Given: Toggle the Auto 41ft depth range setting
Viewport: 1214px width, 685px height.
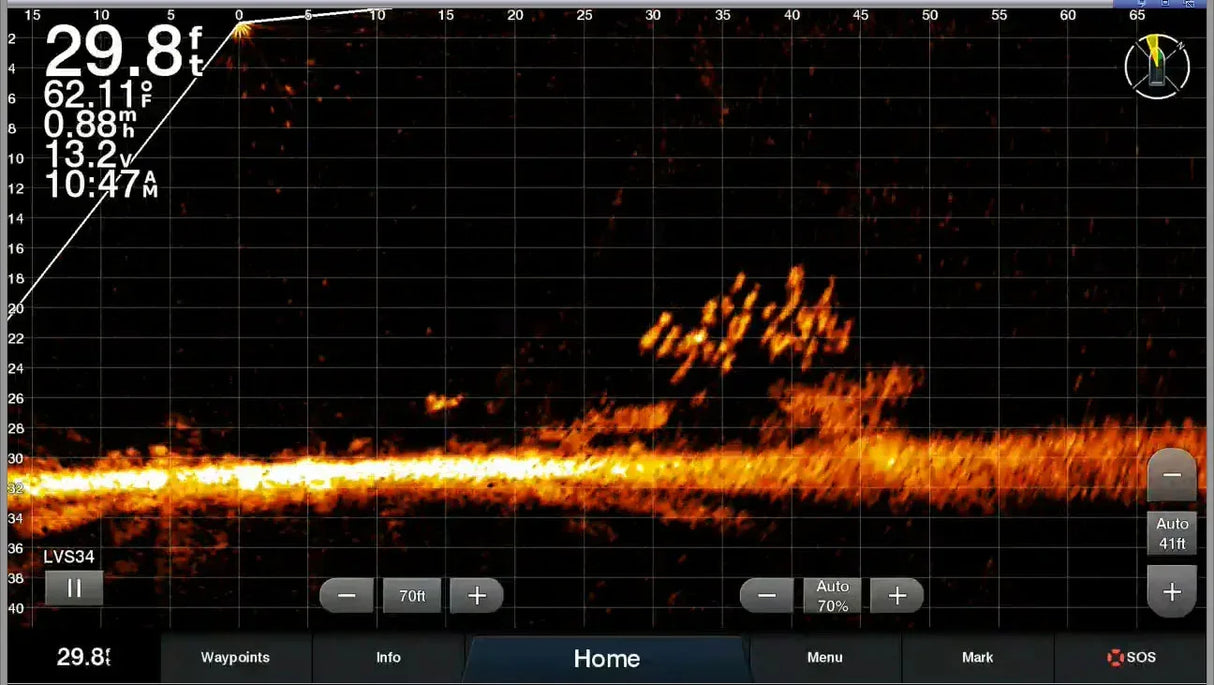Looking at the screenshot, I should pyautogui.click(x=1171, y=532).
